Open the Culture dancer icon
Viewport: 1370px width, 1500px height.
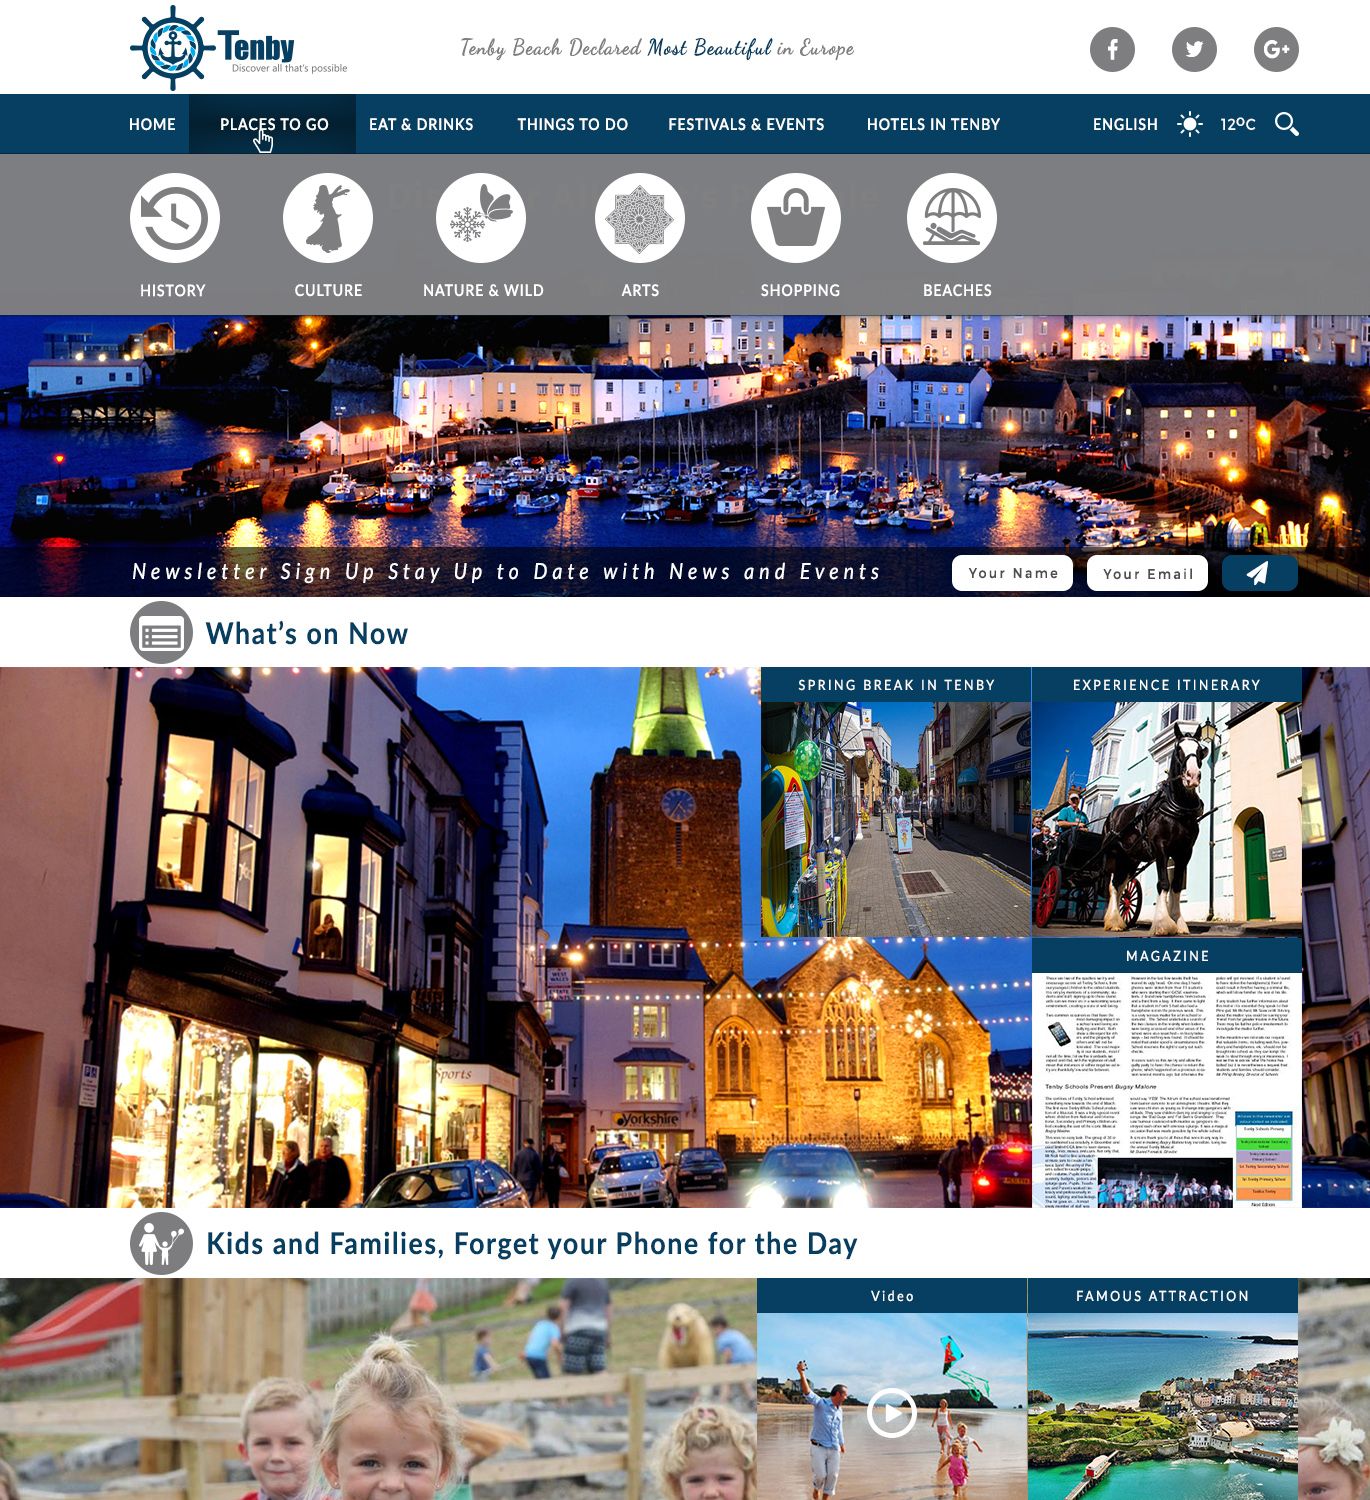point(328,218)
